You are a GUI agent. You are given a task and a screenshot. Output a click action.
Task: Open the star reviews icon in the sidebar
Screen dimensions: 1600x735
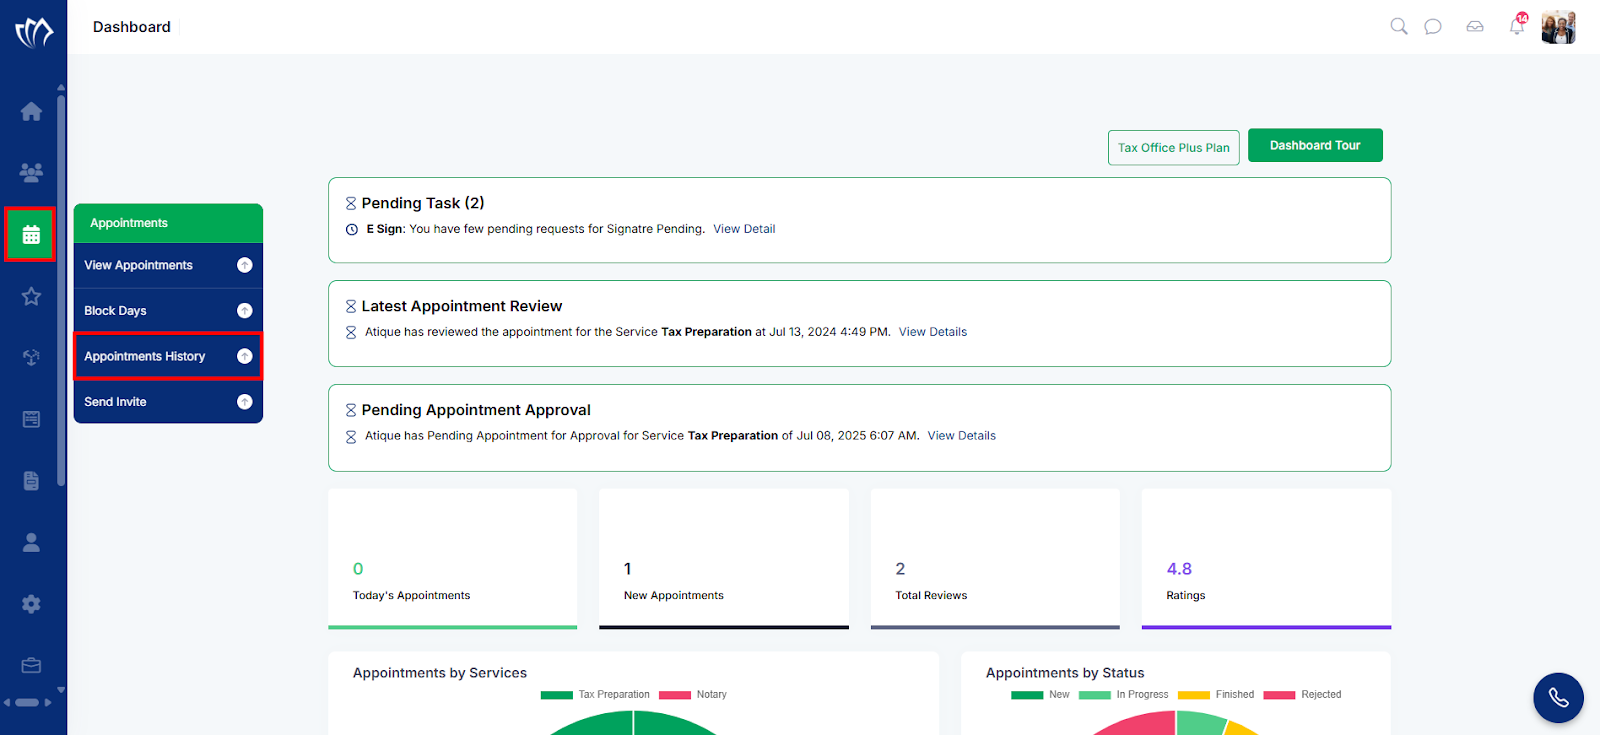click(32, 296)
